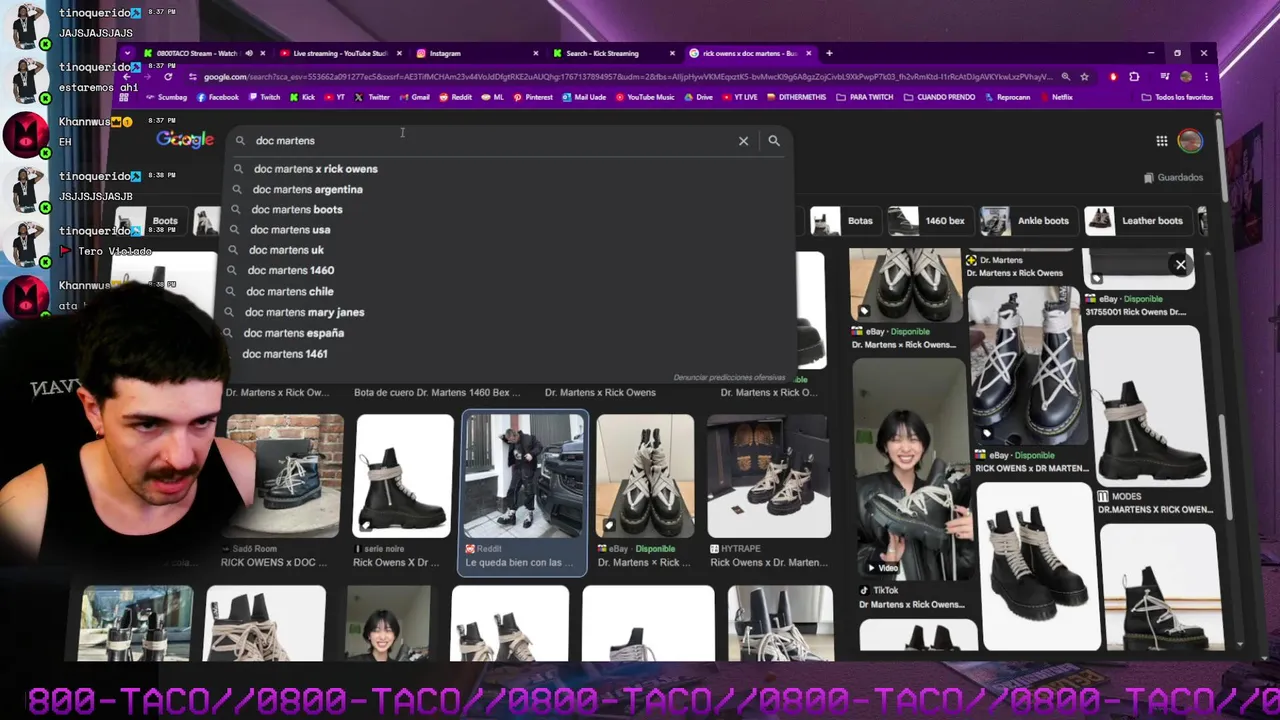1280x720 pixels.
Task: Open the Drive bookmark
Action: tap(698, 97)
